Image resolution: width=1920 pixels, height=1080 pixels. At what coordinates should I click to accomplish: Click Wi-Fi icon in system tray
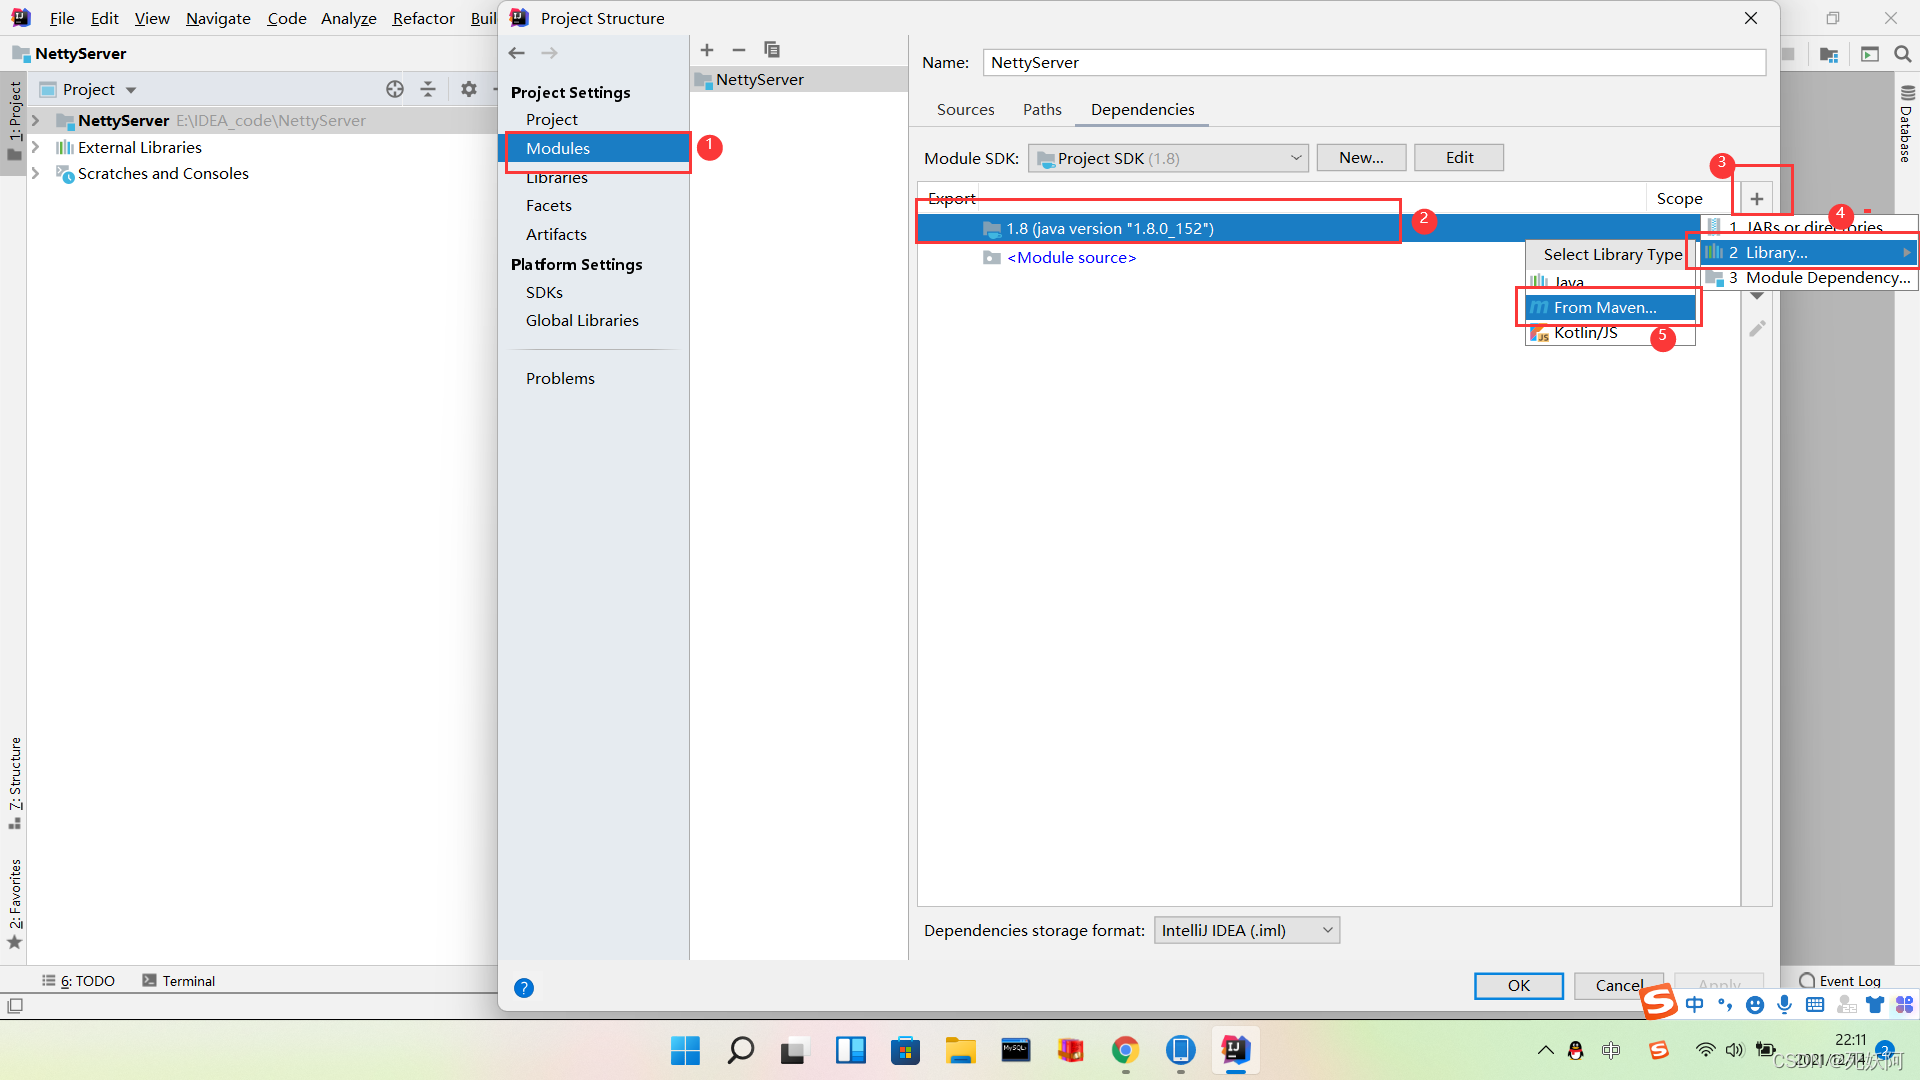tap(1706, 1050)
